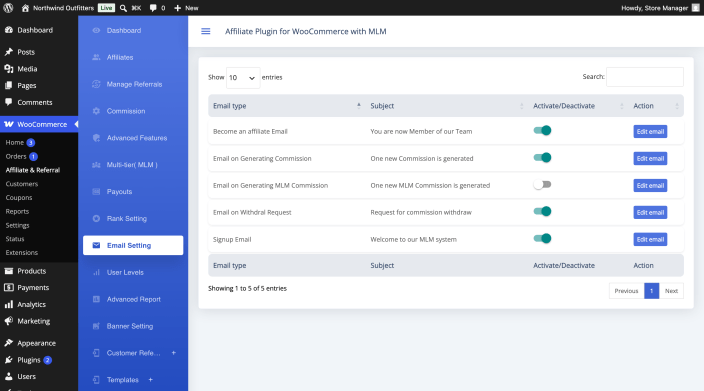Click the Pages icon in WP menu
Image resolution: width=704 pixels, height=391 pixels.
(9, 85)
